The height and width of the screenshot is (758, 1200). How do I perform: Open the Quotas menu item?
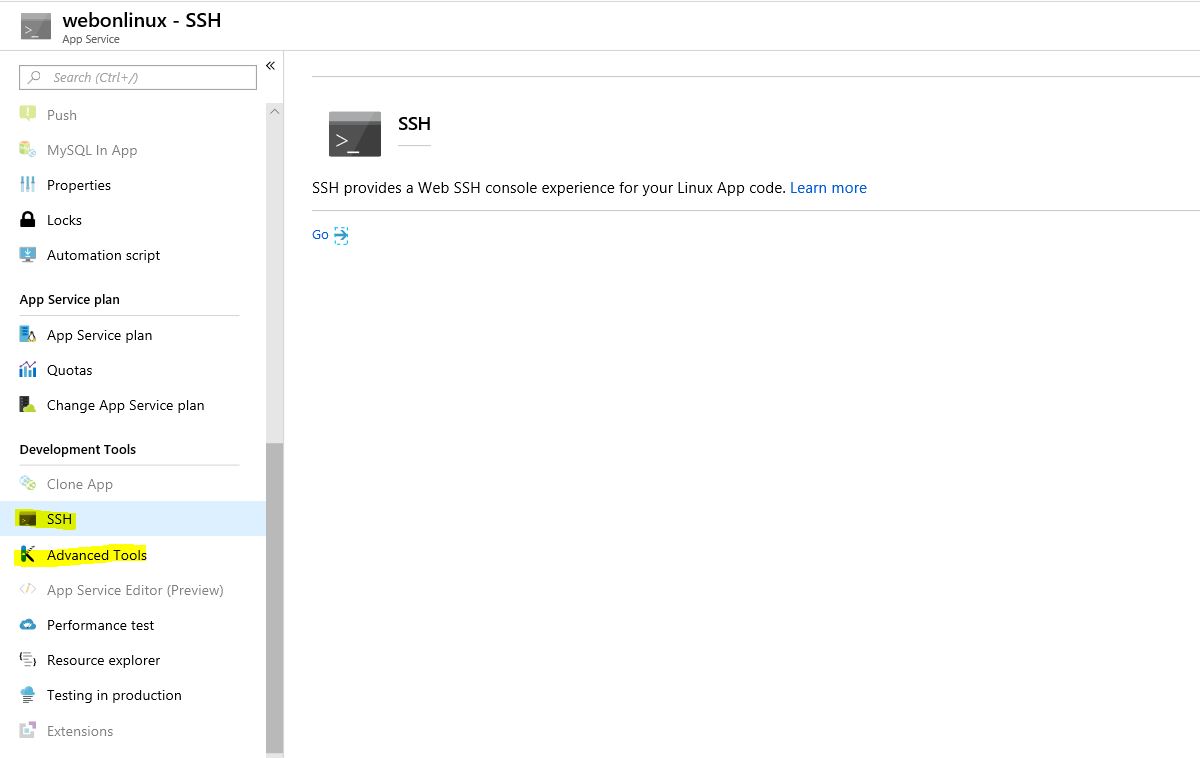69,370
